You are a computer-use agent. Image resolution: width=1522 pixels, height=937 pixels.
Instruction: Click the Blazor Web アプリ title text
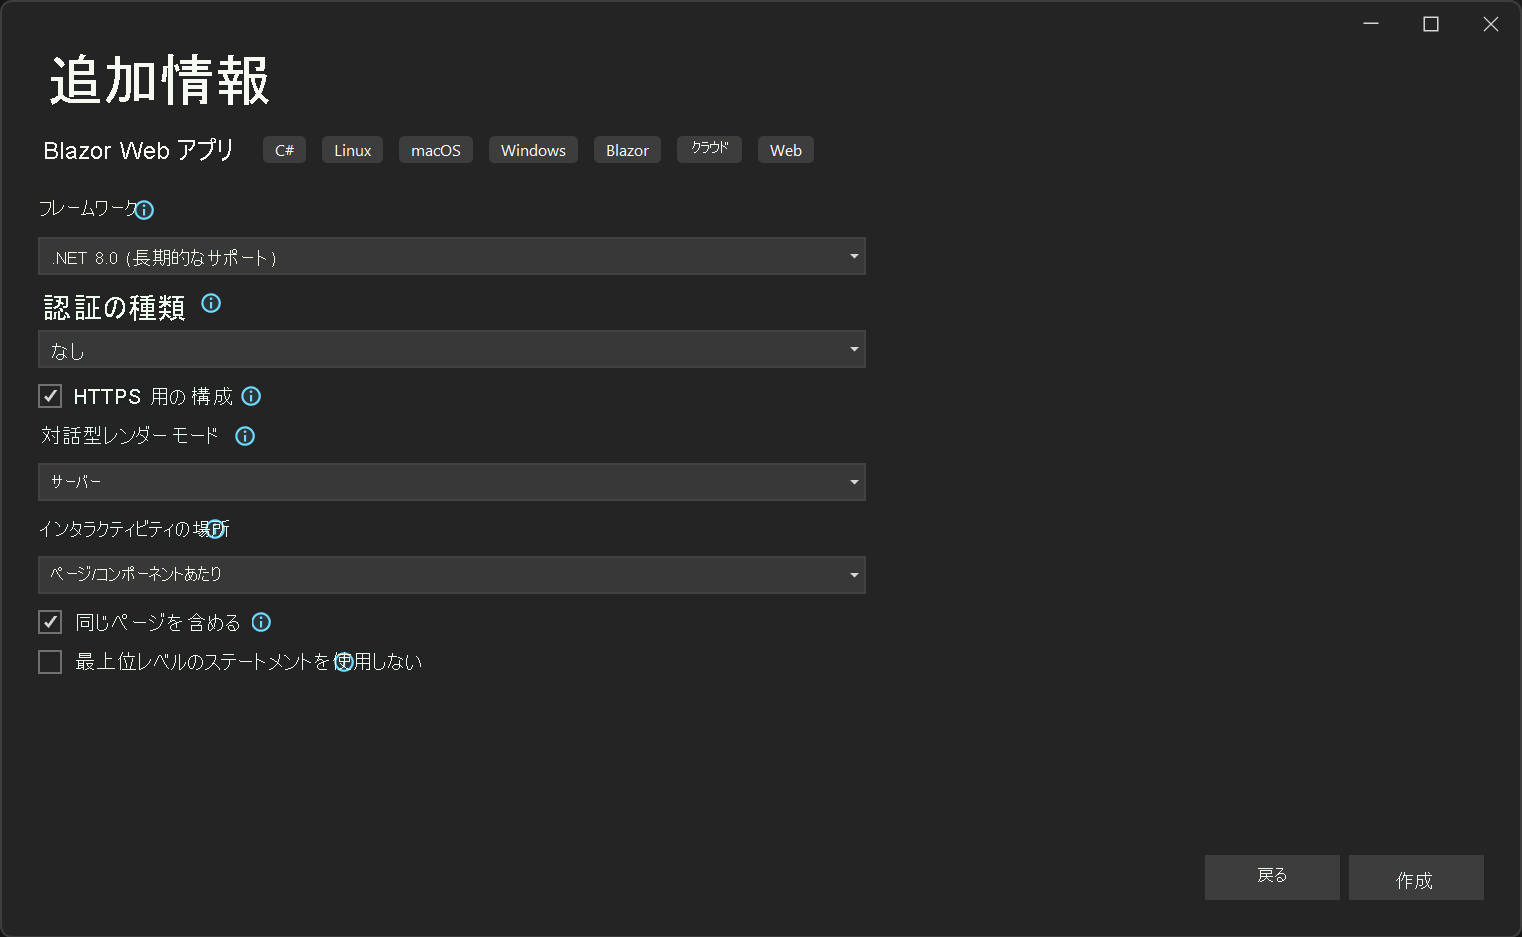[x=138, y=150]
